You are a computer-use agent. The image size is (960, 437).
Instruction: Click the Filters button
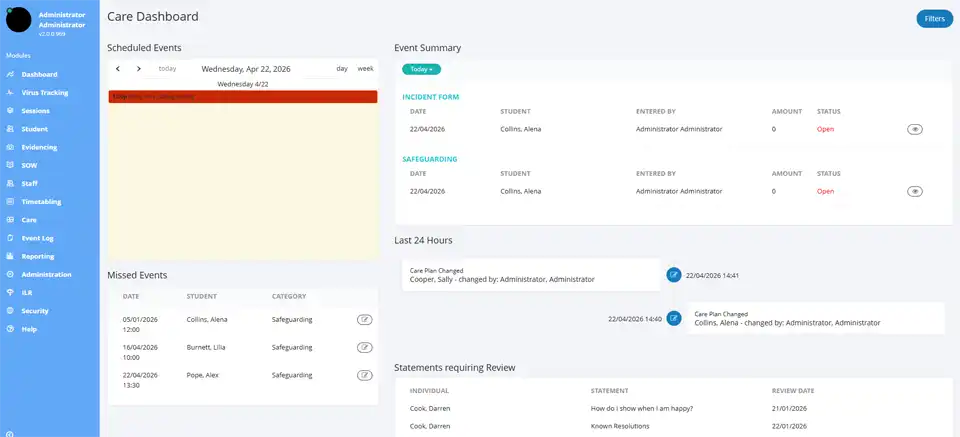[x=935, y=19]
